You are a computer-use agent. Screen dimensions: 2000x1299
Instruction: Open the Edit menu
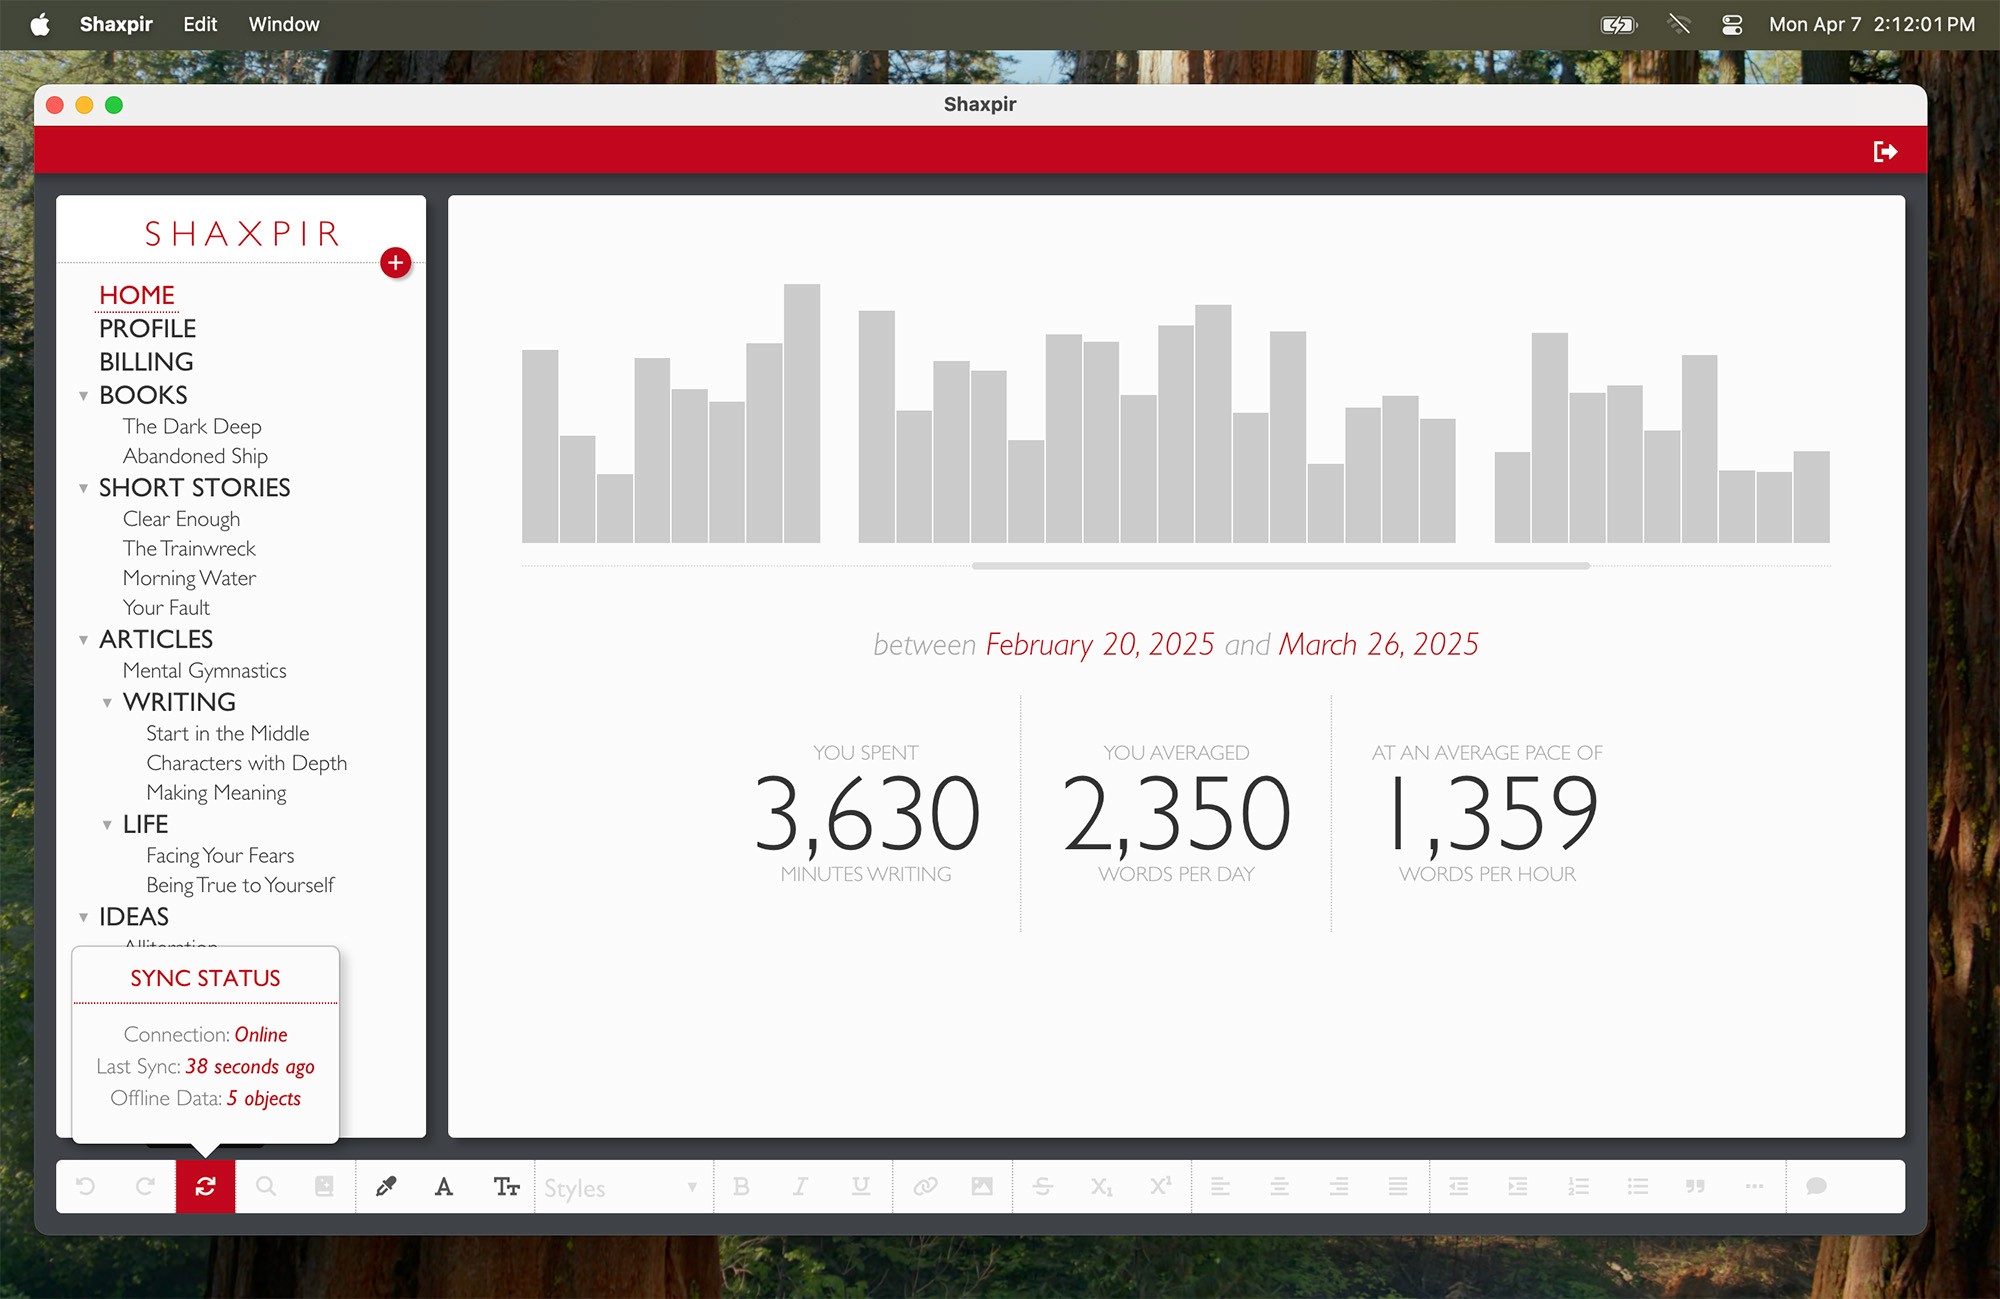point(200,24)
